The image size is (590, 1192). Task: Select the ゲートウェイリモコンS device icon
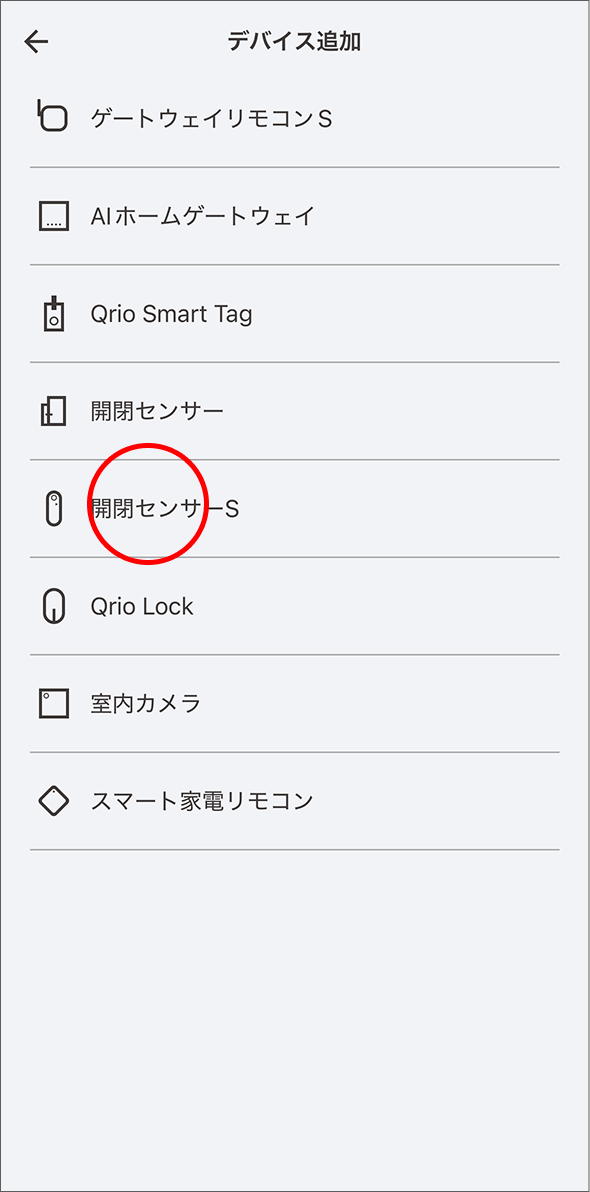pyautogui.click(x=51, y=118)
